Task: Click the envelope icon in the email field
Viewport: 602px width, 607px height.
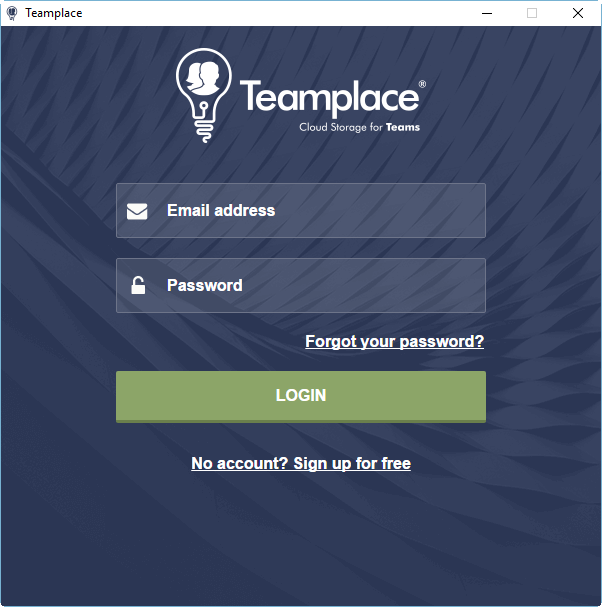Action: (x=137, y=211)
